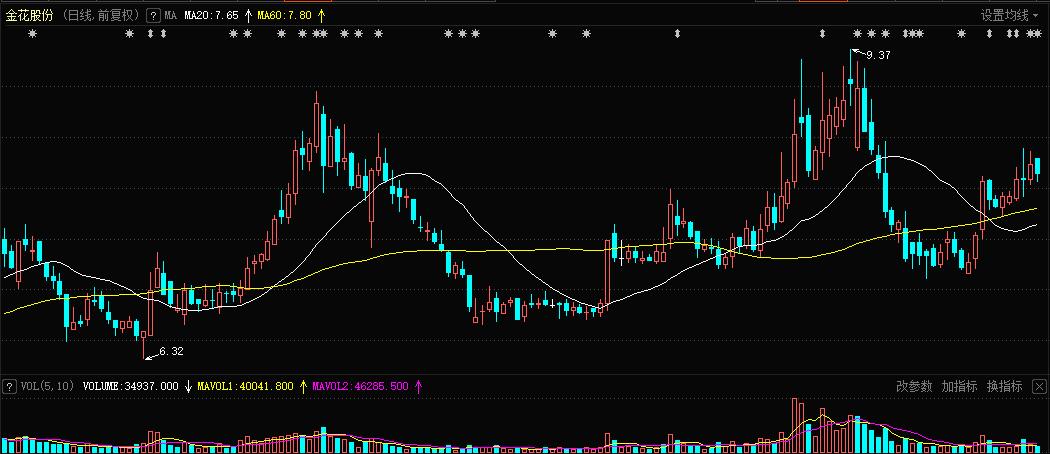This screenshot has width=1050, height=454.
Task: Click the 换指标 button
Action: point(1004,386)
